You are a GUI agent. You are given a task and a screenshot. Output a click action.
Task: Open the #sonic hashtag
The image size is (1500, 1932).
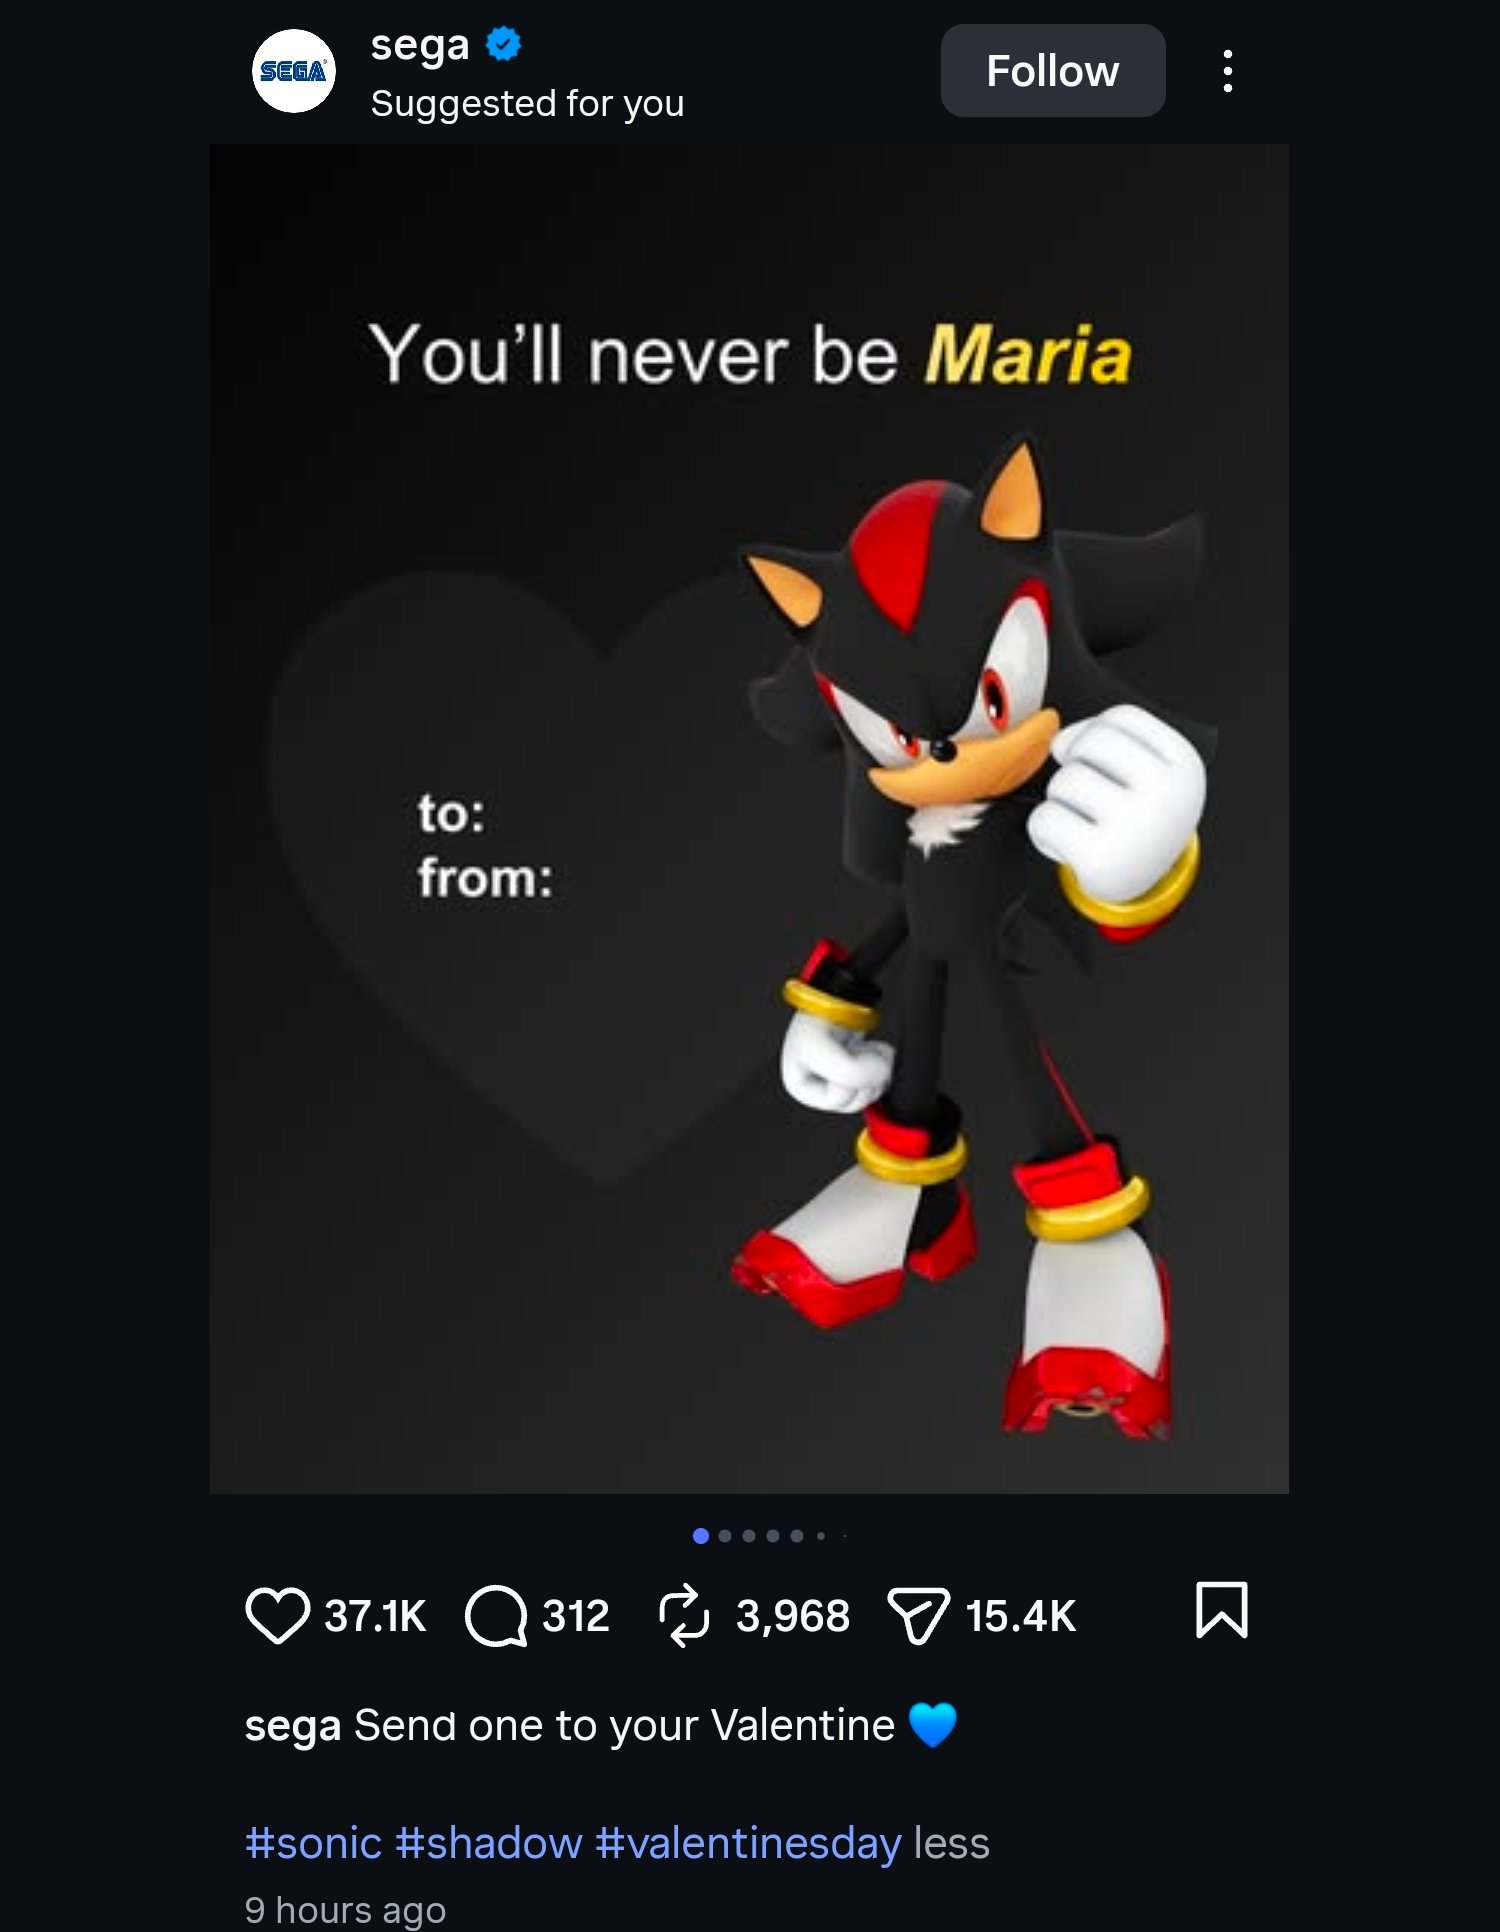(313, 1843)
